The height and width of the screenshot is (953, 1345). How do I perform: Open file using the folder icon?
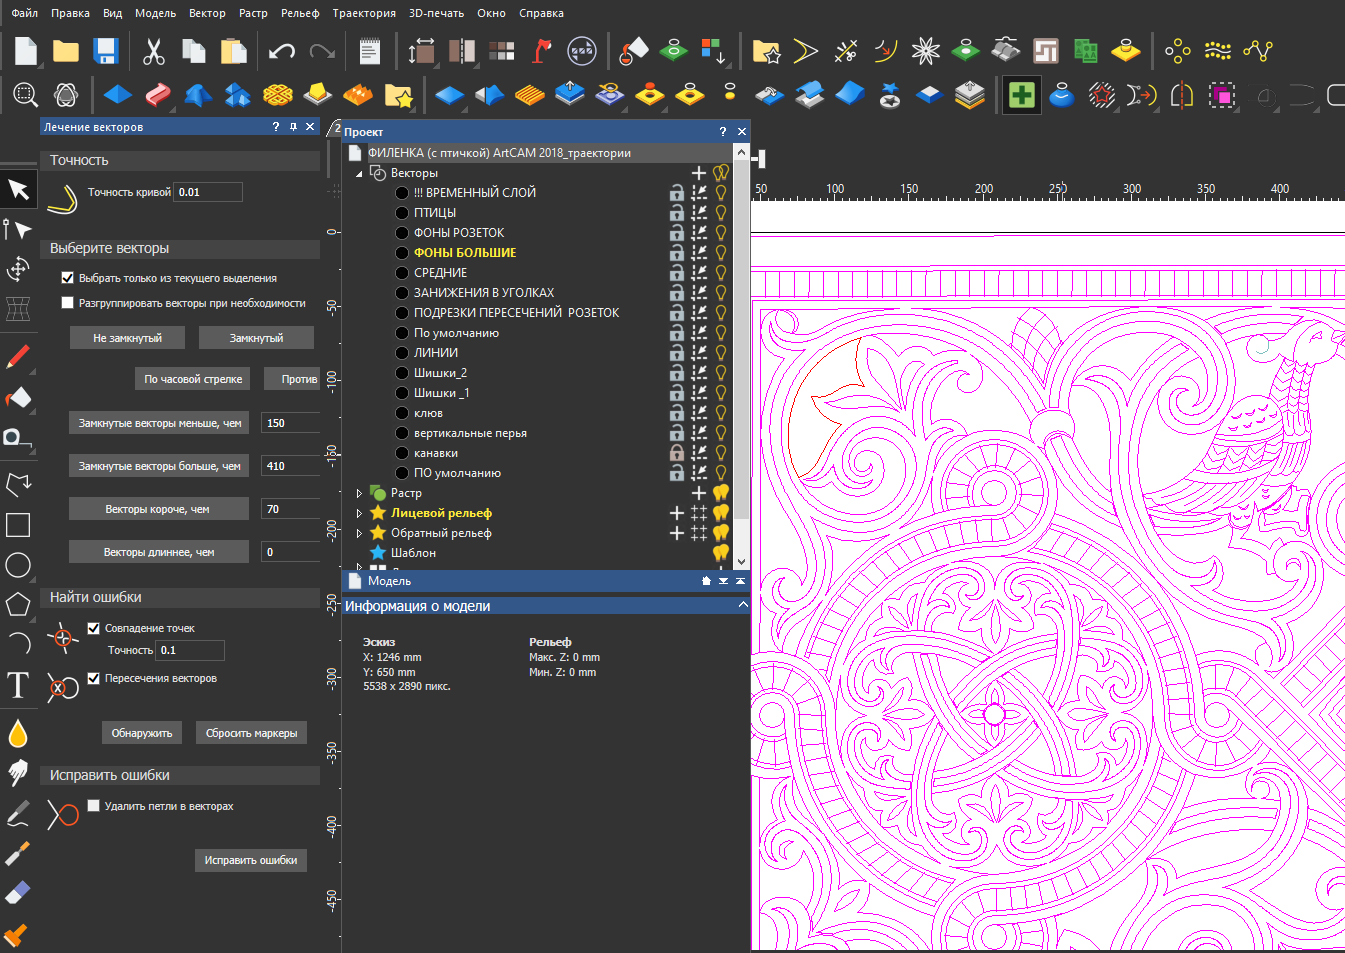(x=66, y=51)
